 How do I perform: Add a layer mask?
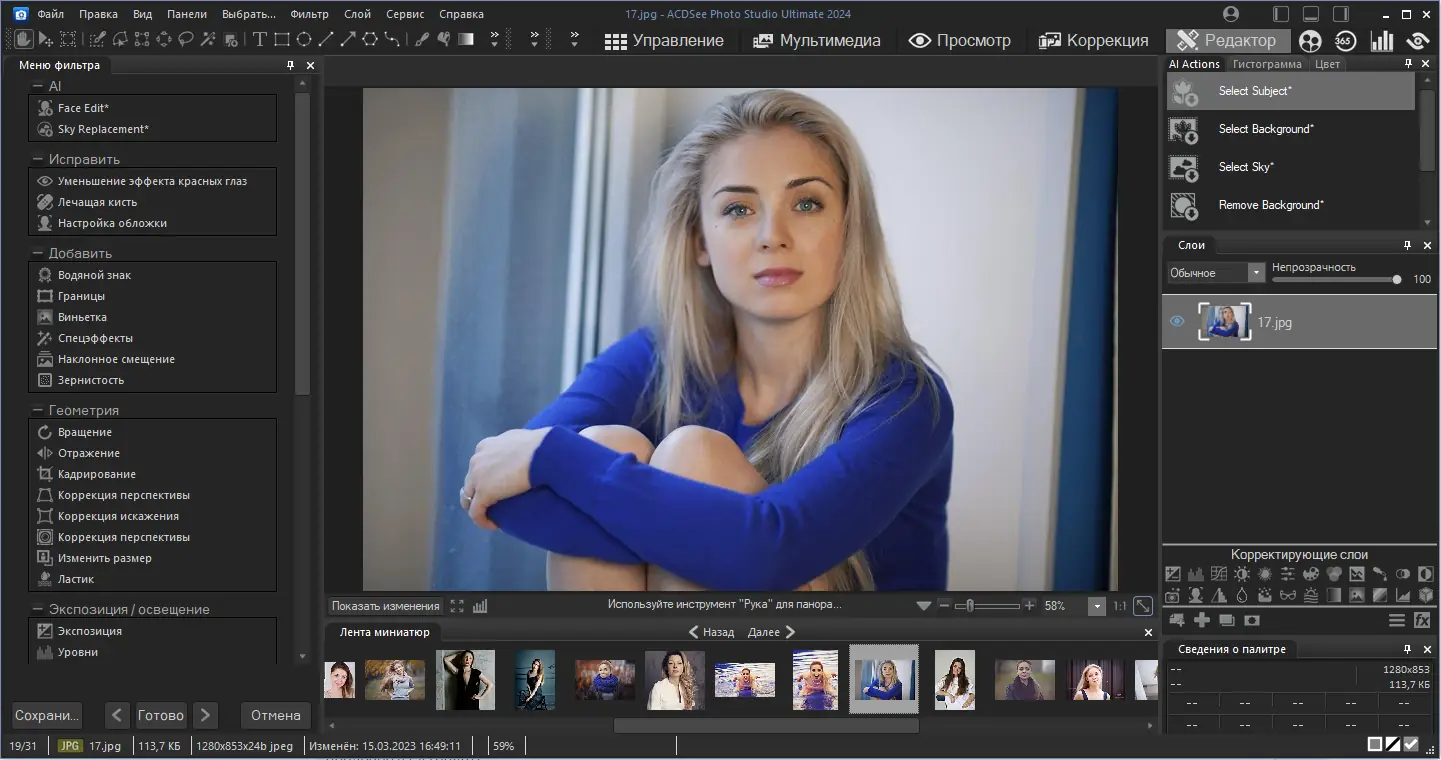pos(1251,621)
